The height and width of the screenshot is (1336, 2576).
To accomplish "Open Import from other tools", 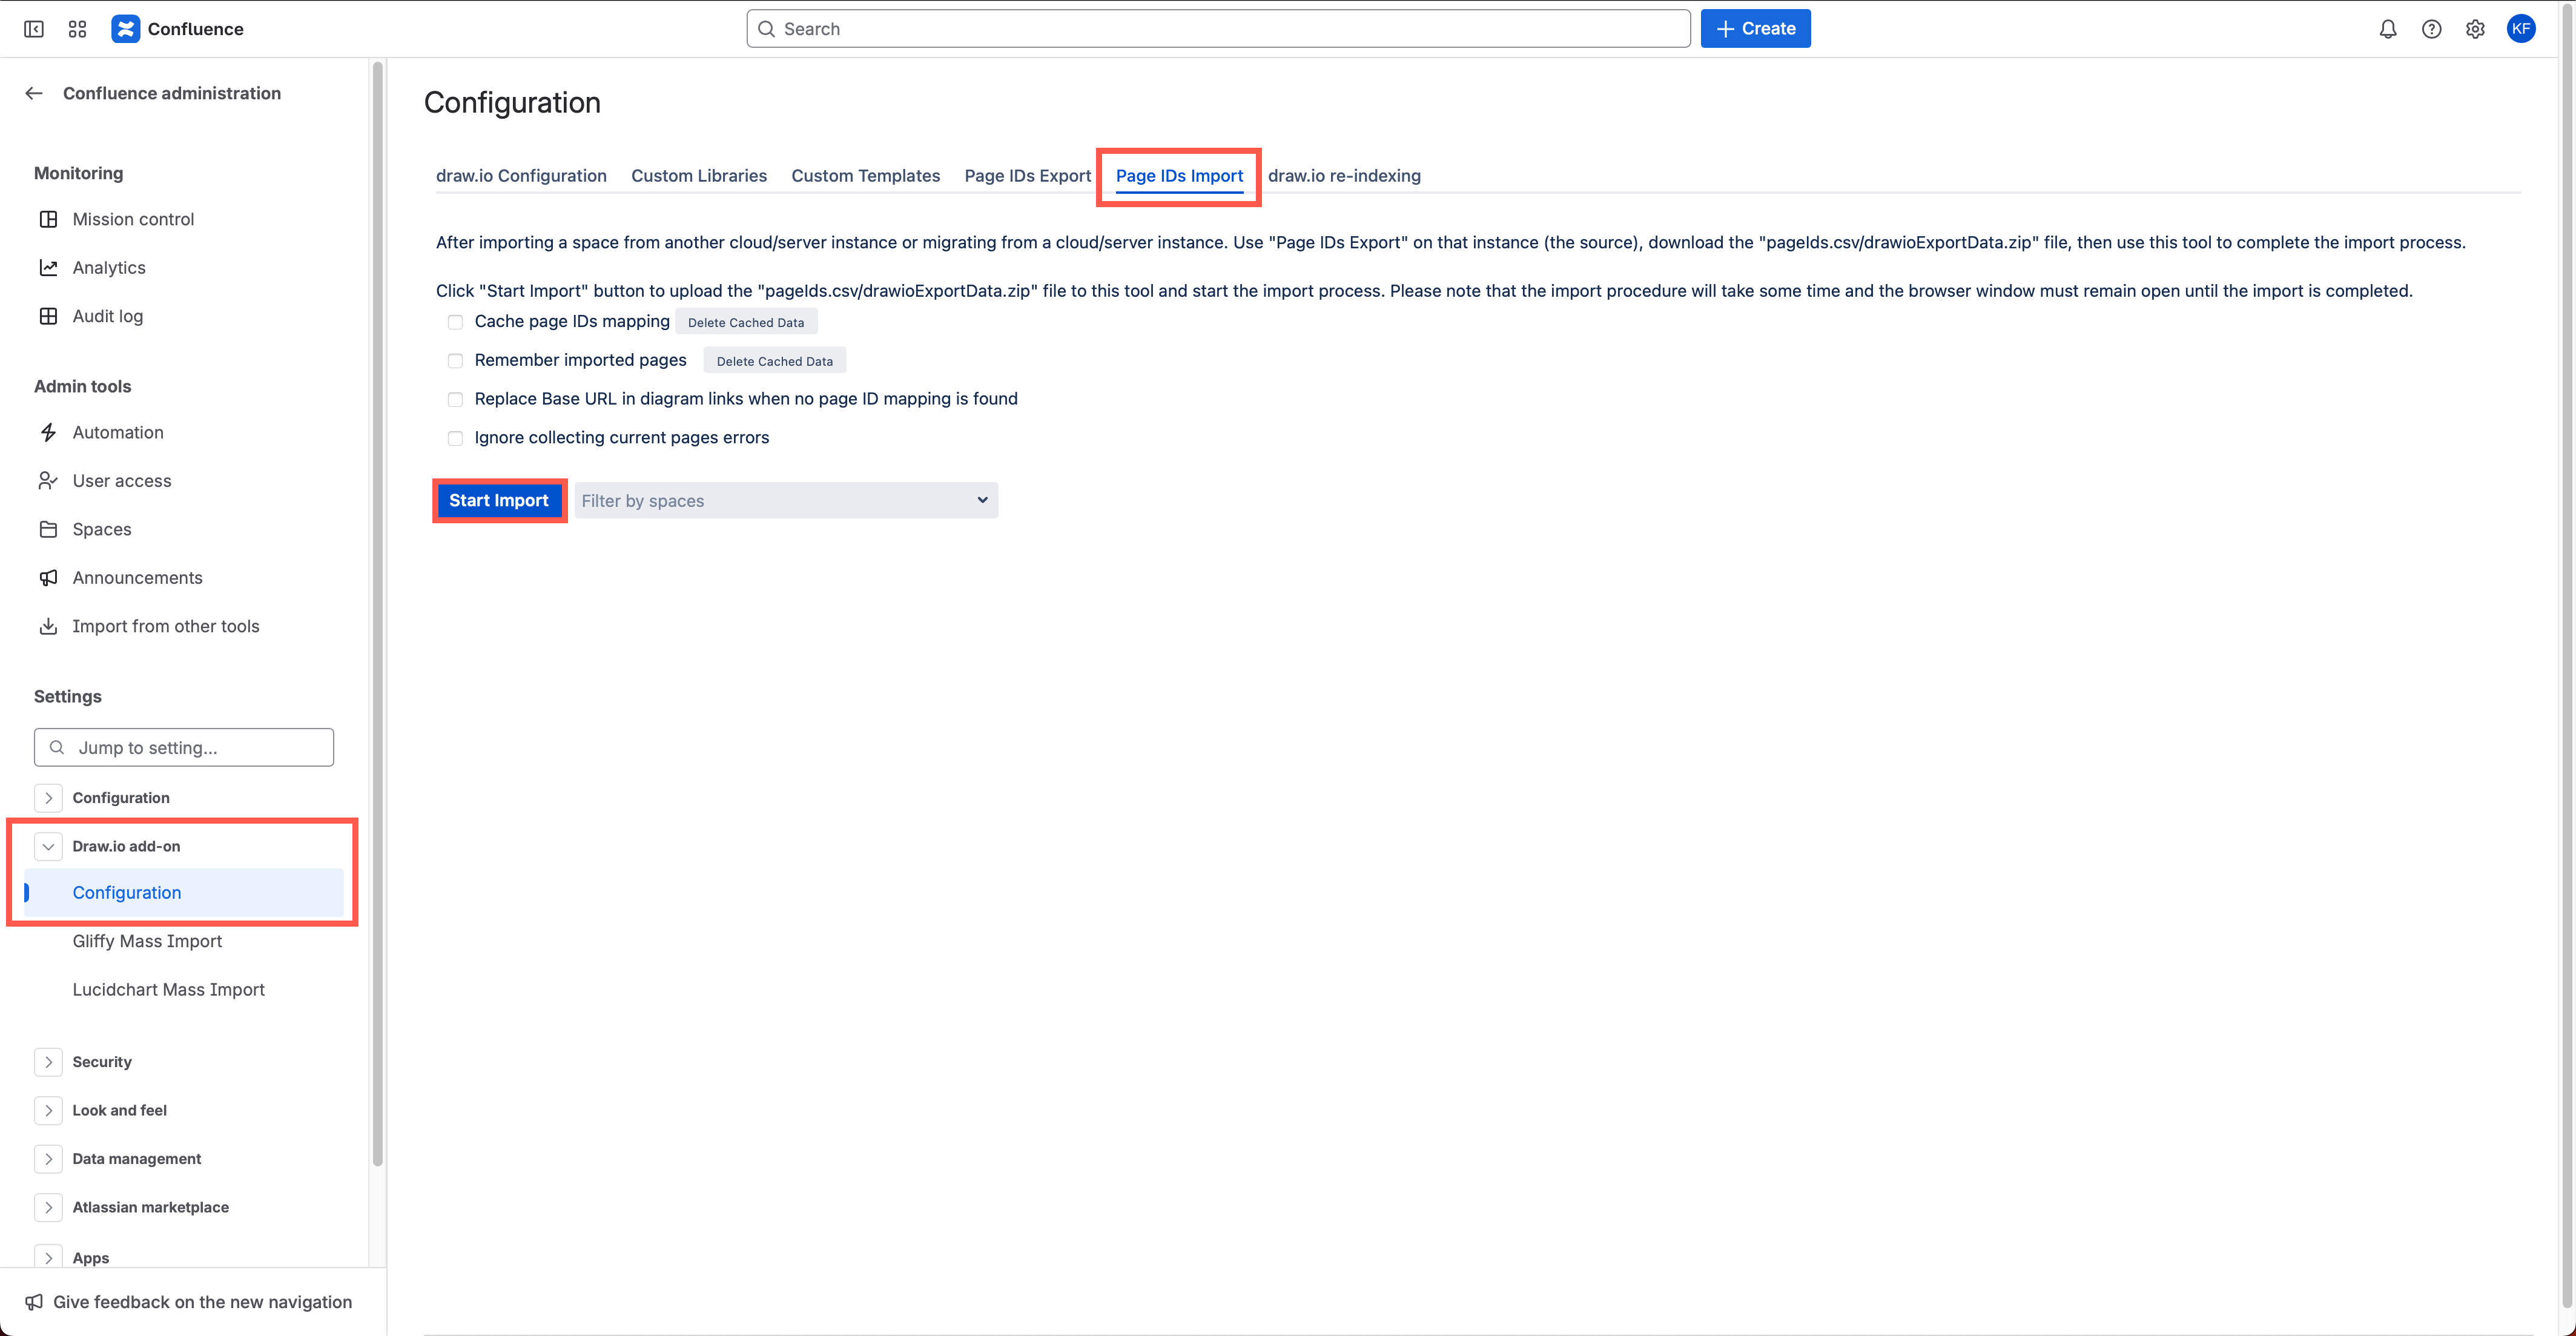I will click(165, 625).
